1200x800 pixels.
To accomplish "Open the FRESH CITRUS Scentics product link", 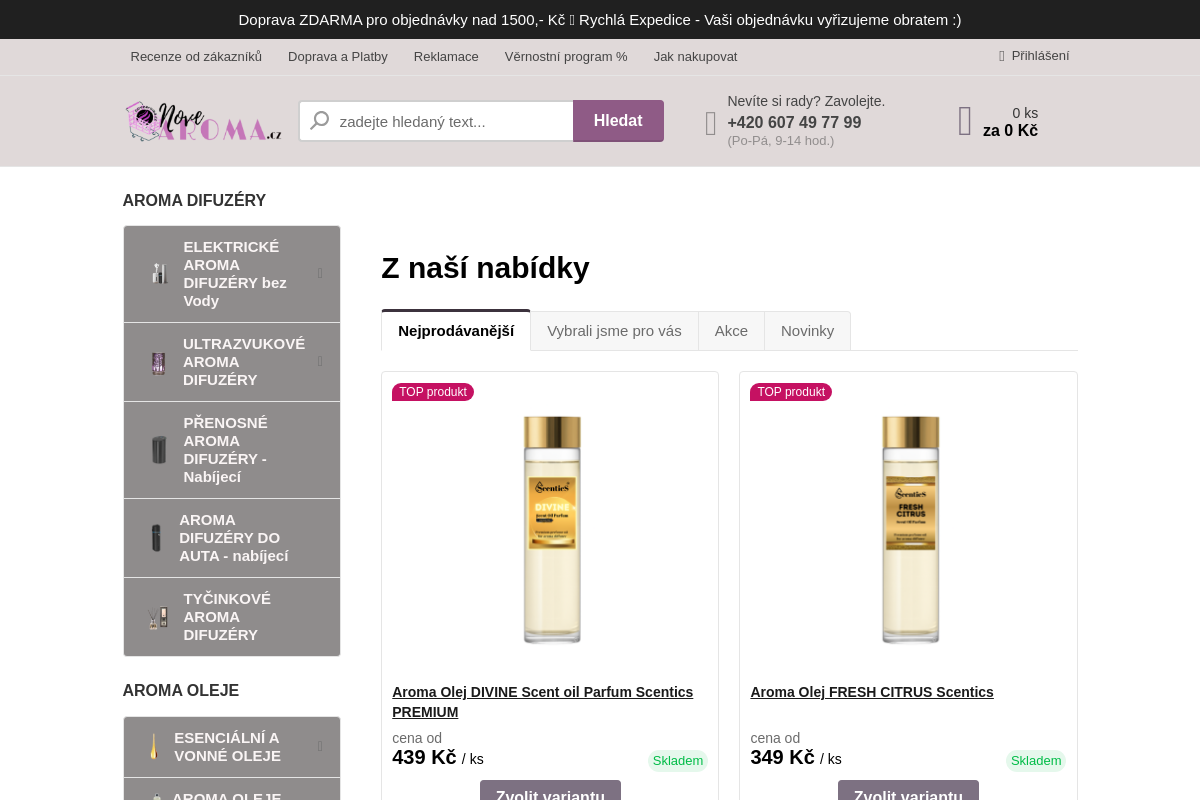I will [x=871, y=692].
